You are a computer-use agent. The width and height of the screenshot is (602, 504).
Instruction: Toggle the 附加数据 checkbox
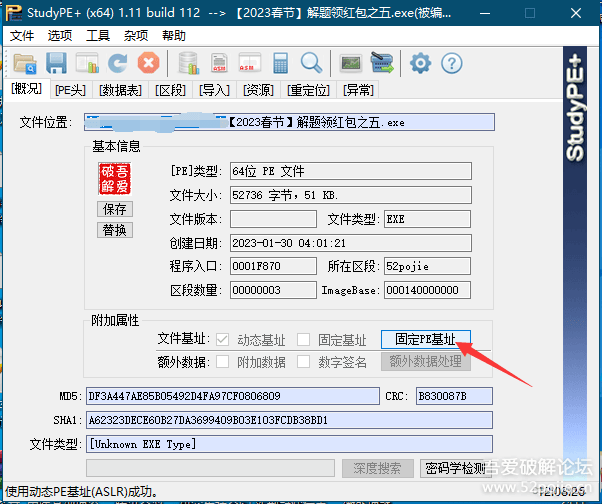coord(222,362)
